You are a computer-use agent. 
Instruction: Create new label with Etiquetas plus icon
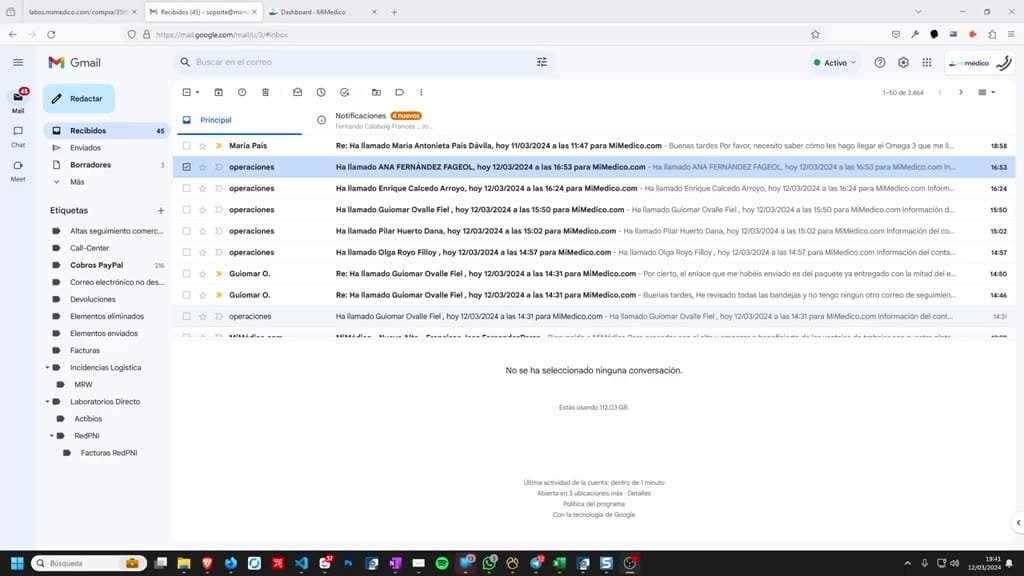[161, 210]
